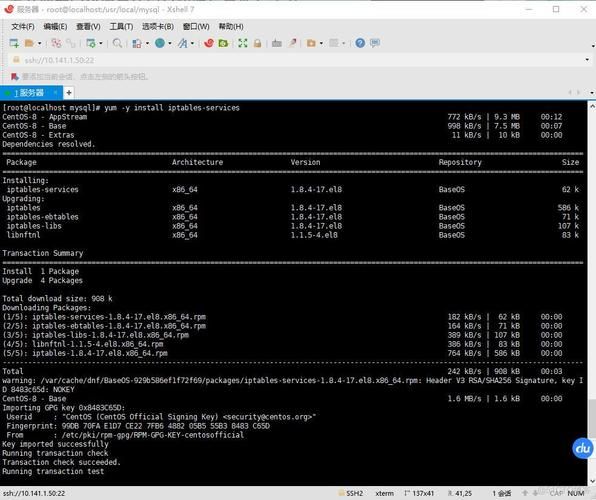Click the scroll up arrow of terminal scrollbar
This screenshot has width=596, height=500.
(592, 106)
